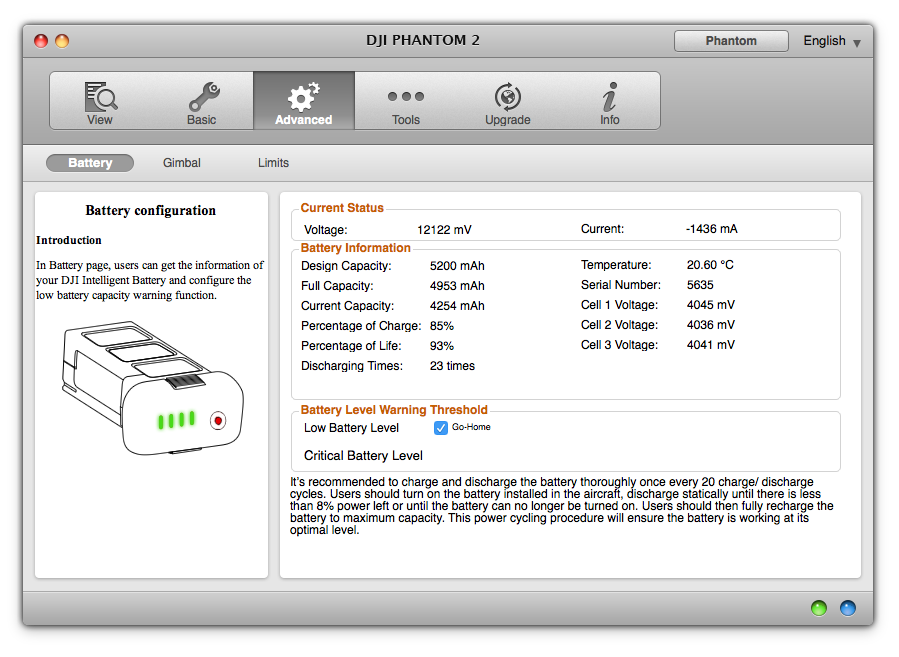Switch to the Limits sub-tab
Viewport: 899px width, 657px height.
coord(273,163)
